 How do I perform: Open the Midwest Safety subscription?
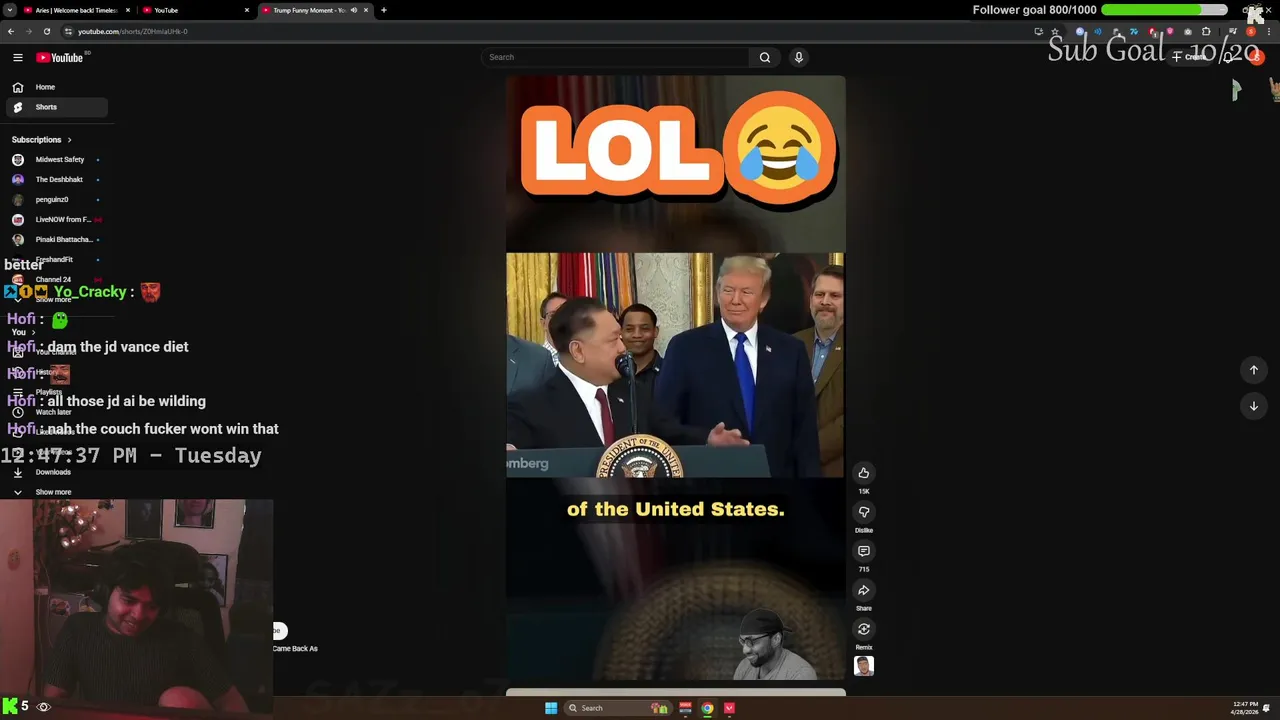56,160
